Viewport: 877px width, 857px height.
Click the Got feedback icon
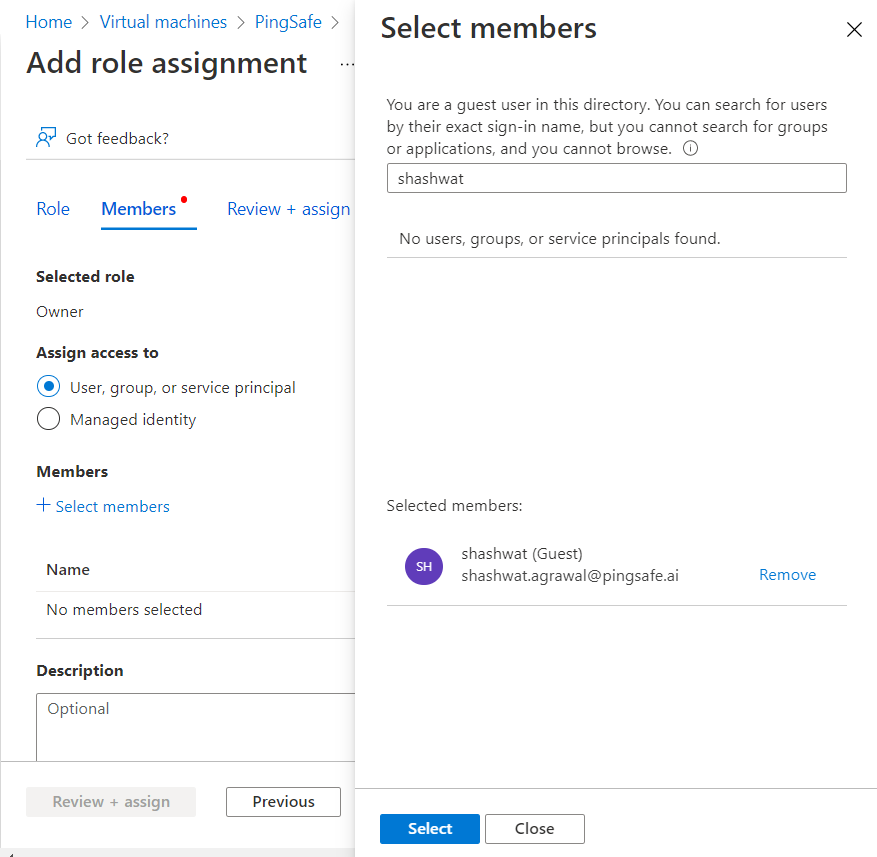pyautogui.click(x=45, y=138)
